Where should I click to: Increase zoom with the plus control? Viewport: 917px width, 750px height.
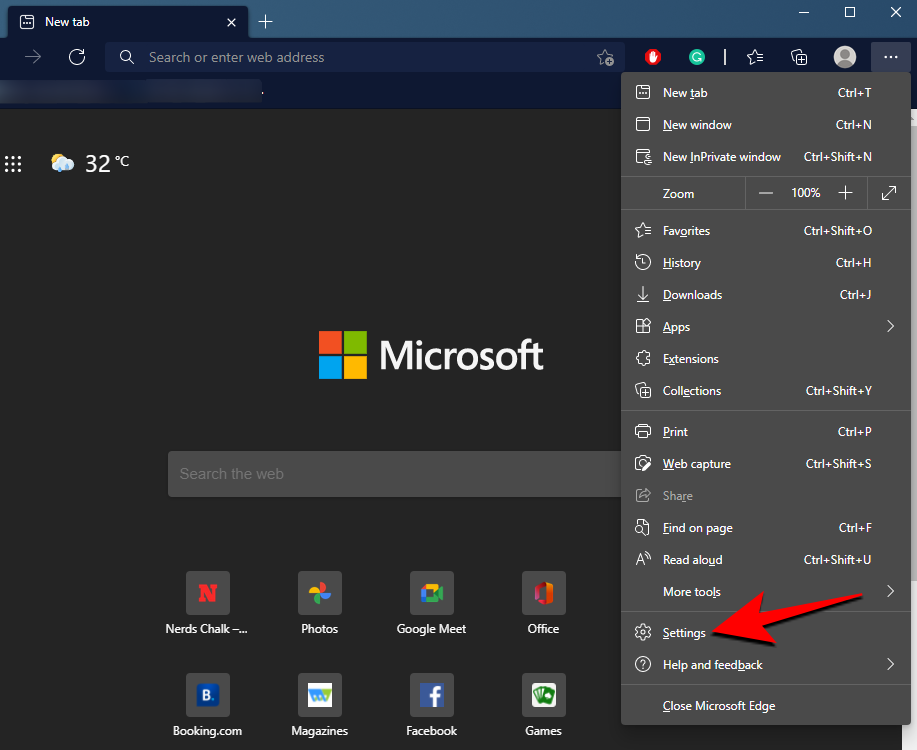point(846,192)
